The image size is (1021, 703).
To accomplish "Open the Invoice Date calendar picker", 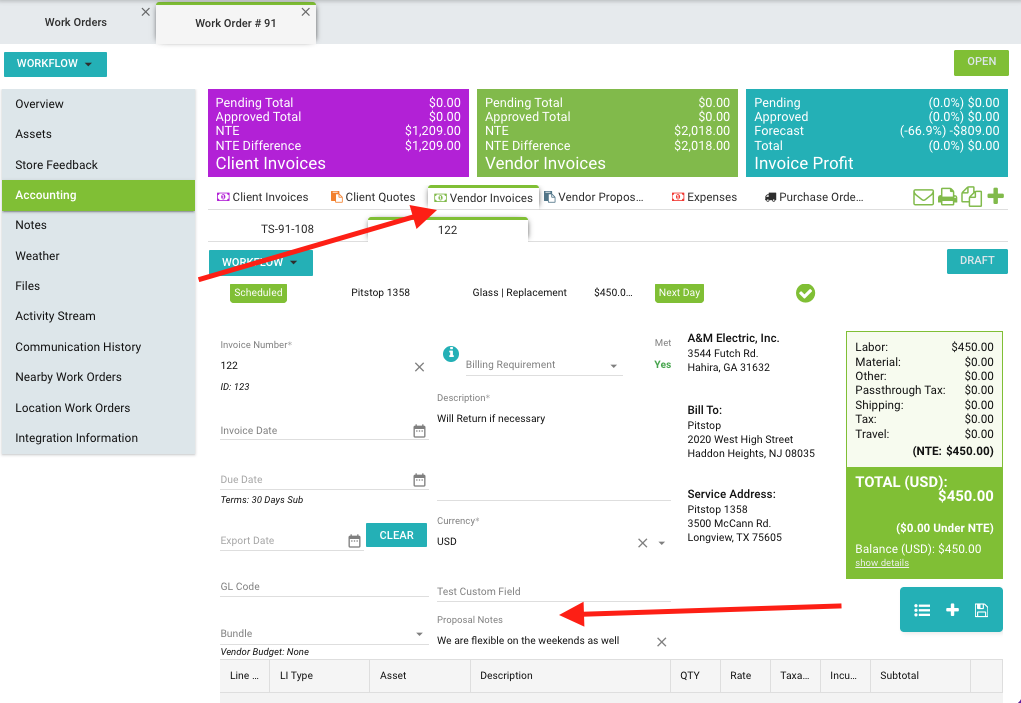I will click(419, 431).
